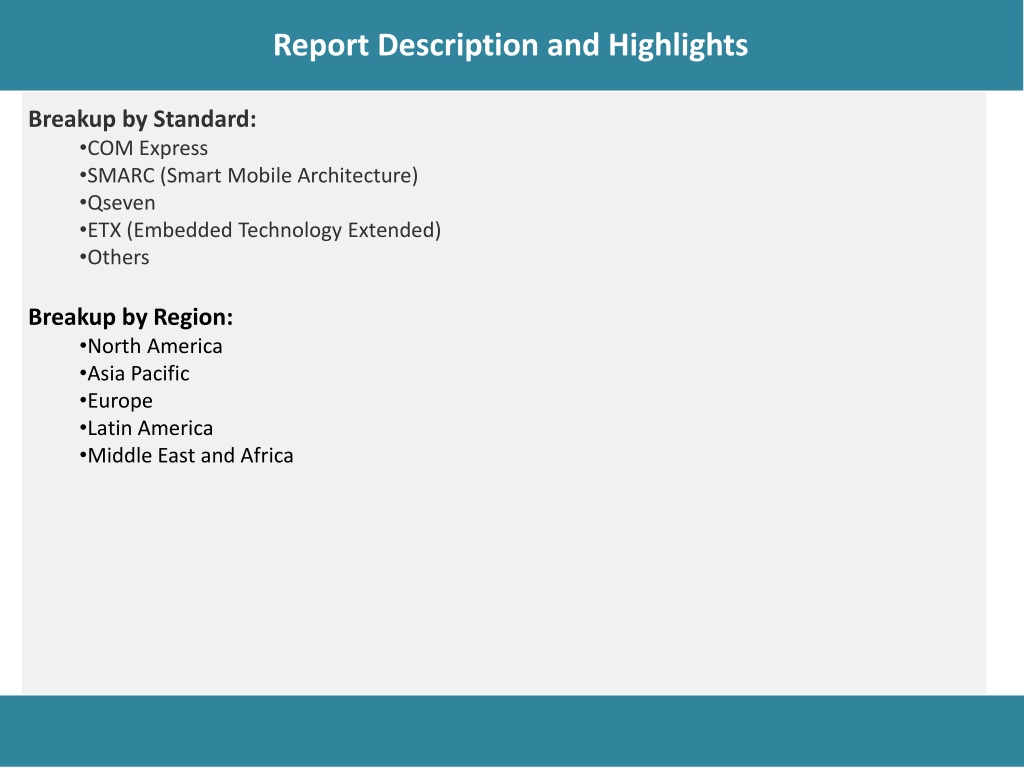The width and height of the screenshot is (1024, 768).
Task: Click the 'Others' bullet item
Action: (x=114, y=257)
